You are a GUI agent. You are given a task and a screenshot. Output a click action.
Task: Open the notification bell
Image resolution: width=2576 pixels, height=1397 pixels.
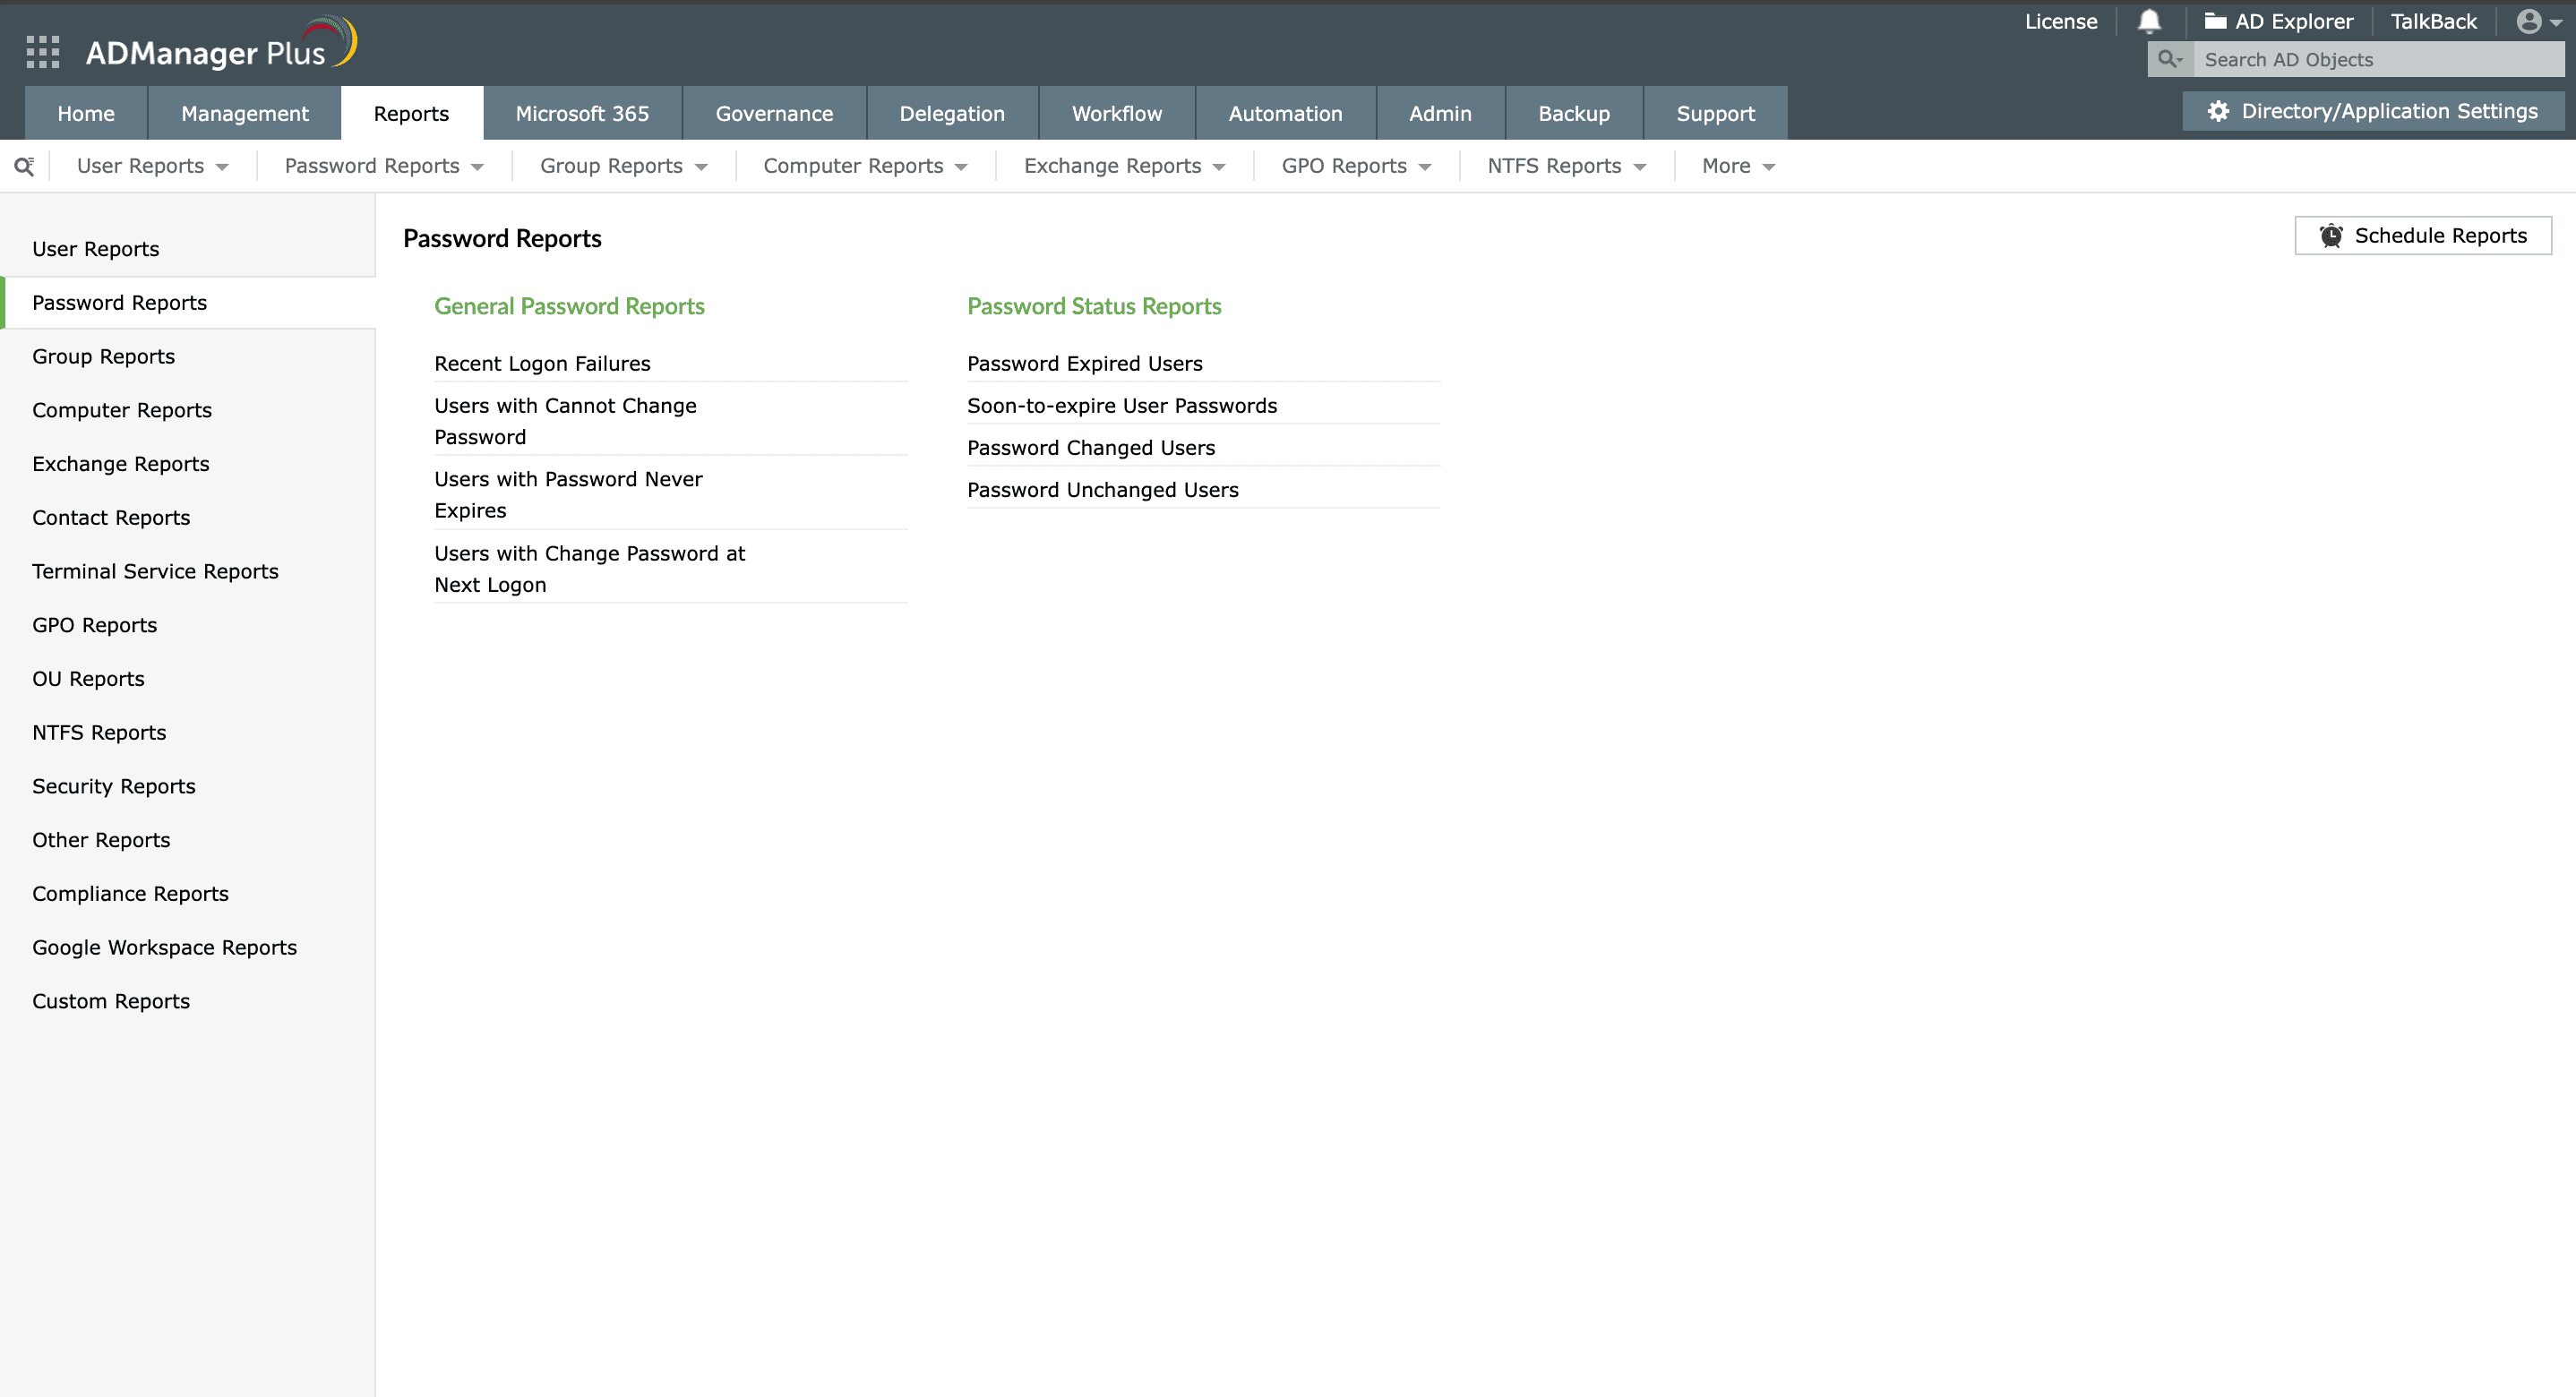pyautogui.click(x=2148, y=21)
